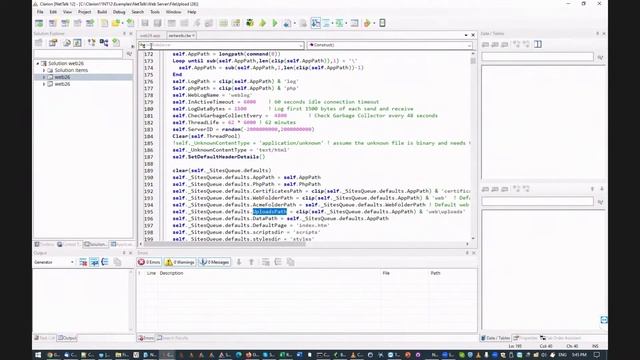The height and width of the screenshot is (360, 640).
Task: Switch to the Search Results bottom tab
Action: pyautogui.click(x=173, y=338)
